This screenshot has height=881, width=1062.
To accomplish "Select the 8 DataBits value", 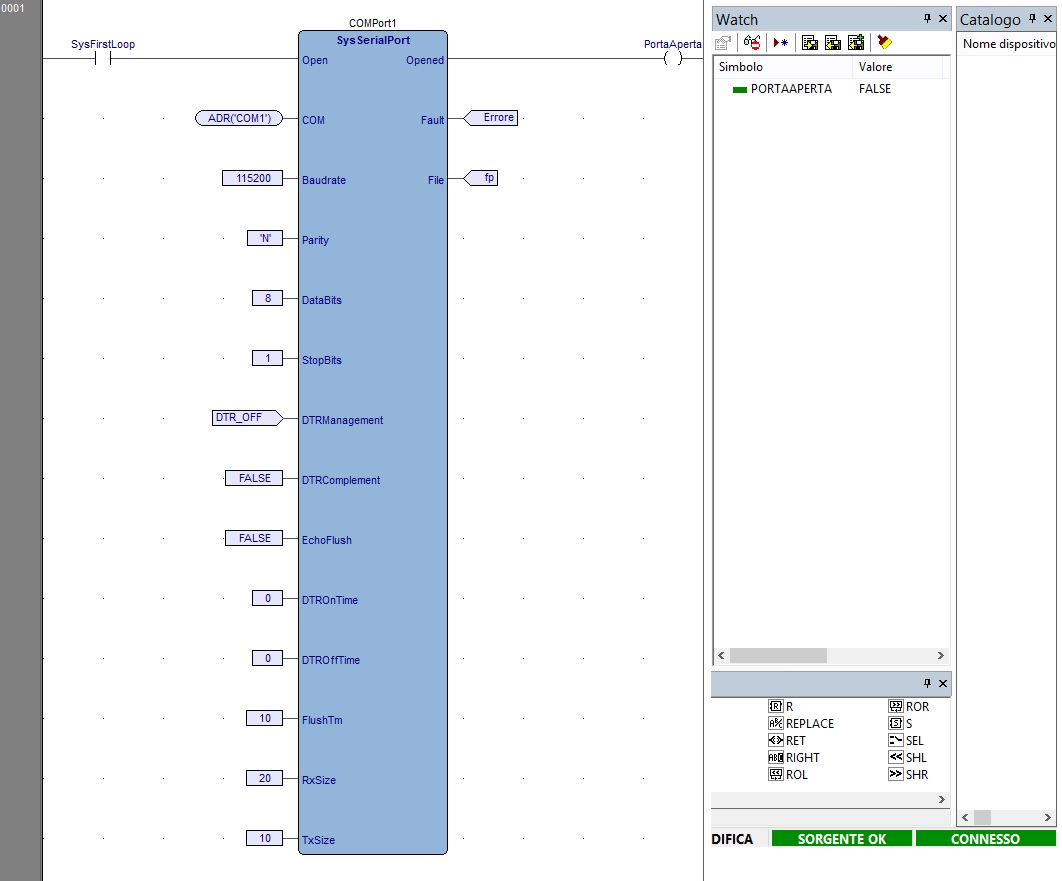I will pyautogui.click(x=268, y=298).
